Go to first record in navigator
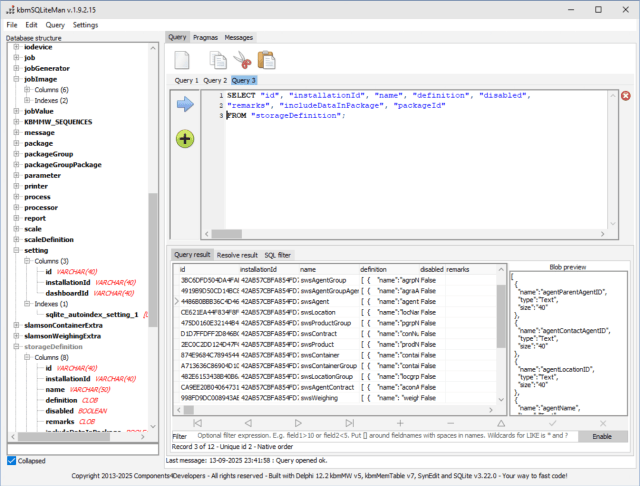This screenshot has width=640, height=486. pyautogui.click(x=198, y=423)
